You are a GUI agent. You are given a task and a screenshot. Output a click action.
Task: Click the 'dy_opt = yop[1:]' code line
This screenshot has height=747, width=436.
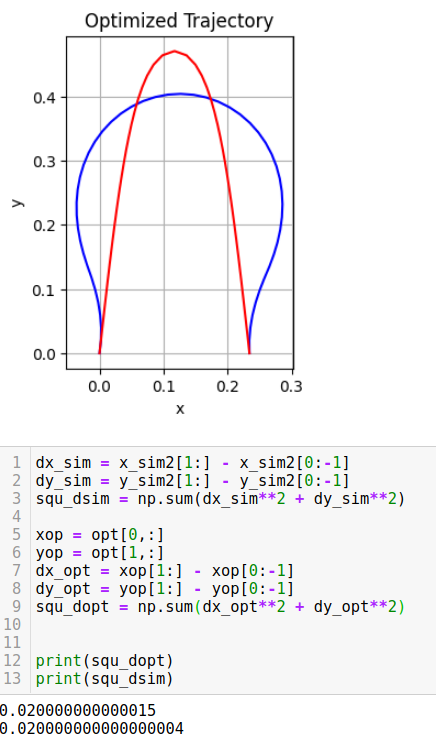point(165,589)
